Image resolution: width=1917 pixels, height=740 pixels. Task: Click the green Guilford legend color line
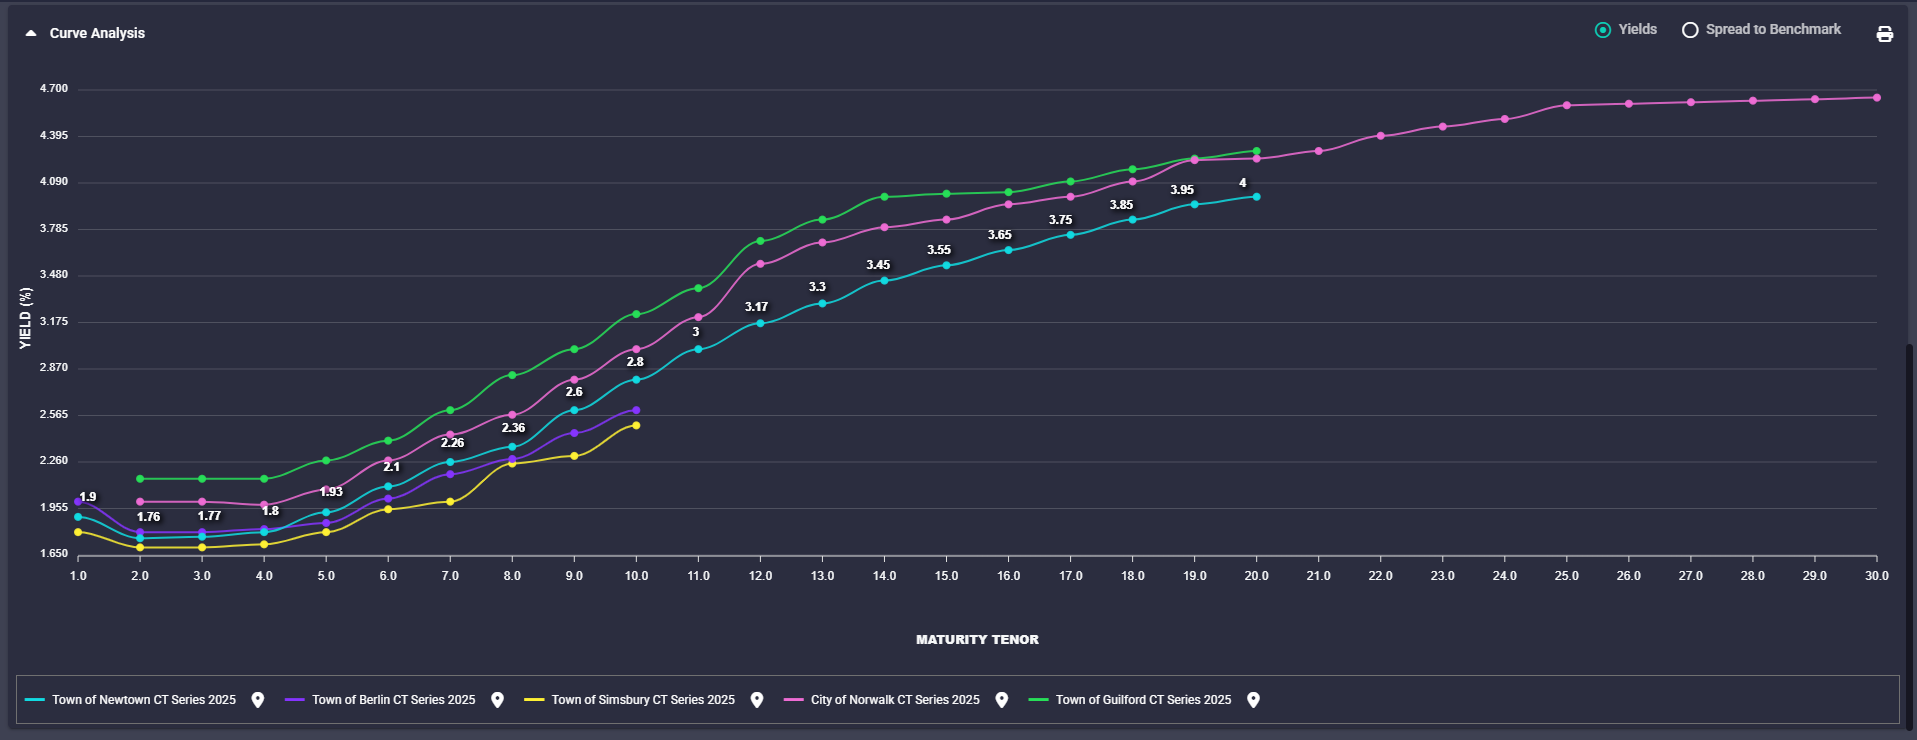[x=1038, y=700]
